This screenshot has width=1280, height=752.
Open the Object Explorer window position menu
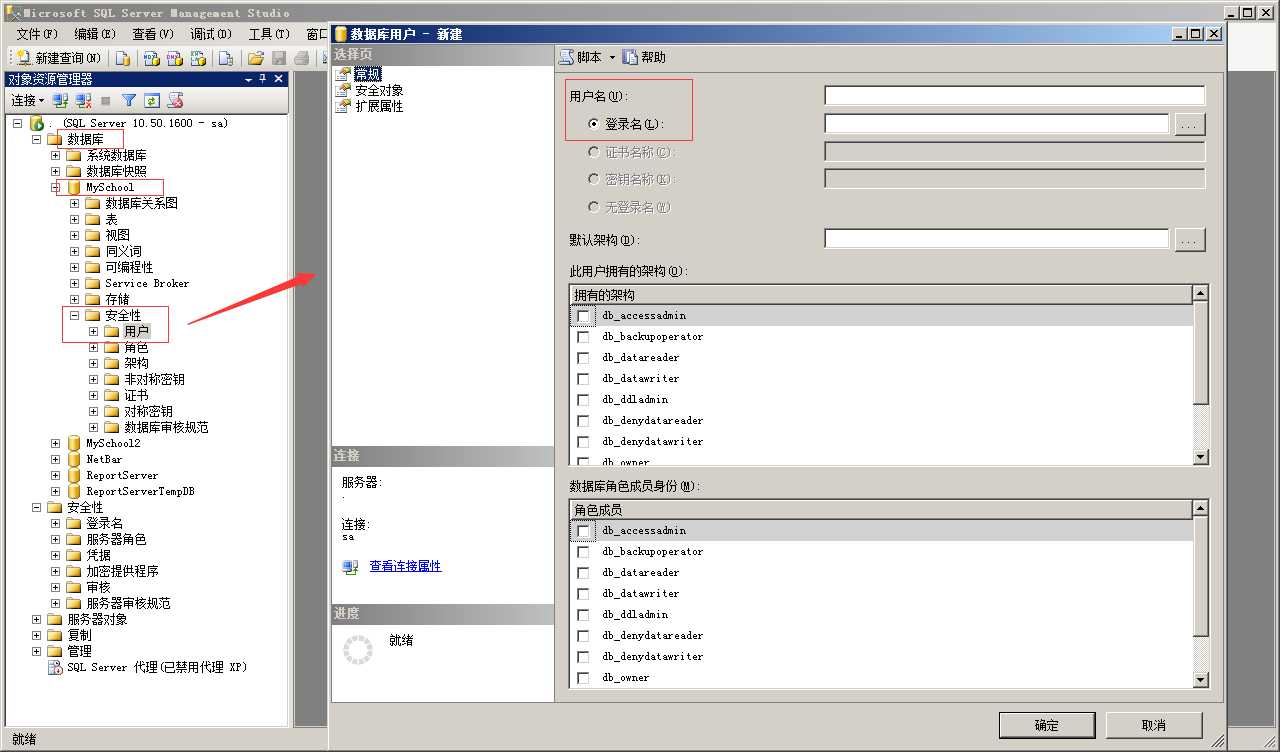click(248, 79)
